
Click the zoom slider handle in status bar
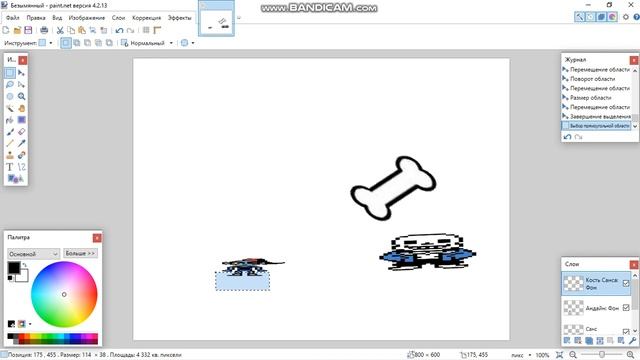click(602, 355)
